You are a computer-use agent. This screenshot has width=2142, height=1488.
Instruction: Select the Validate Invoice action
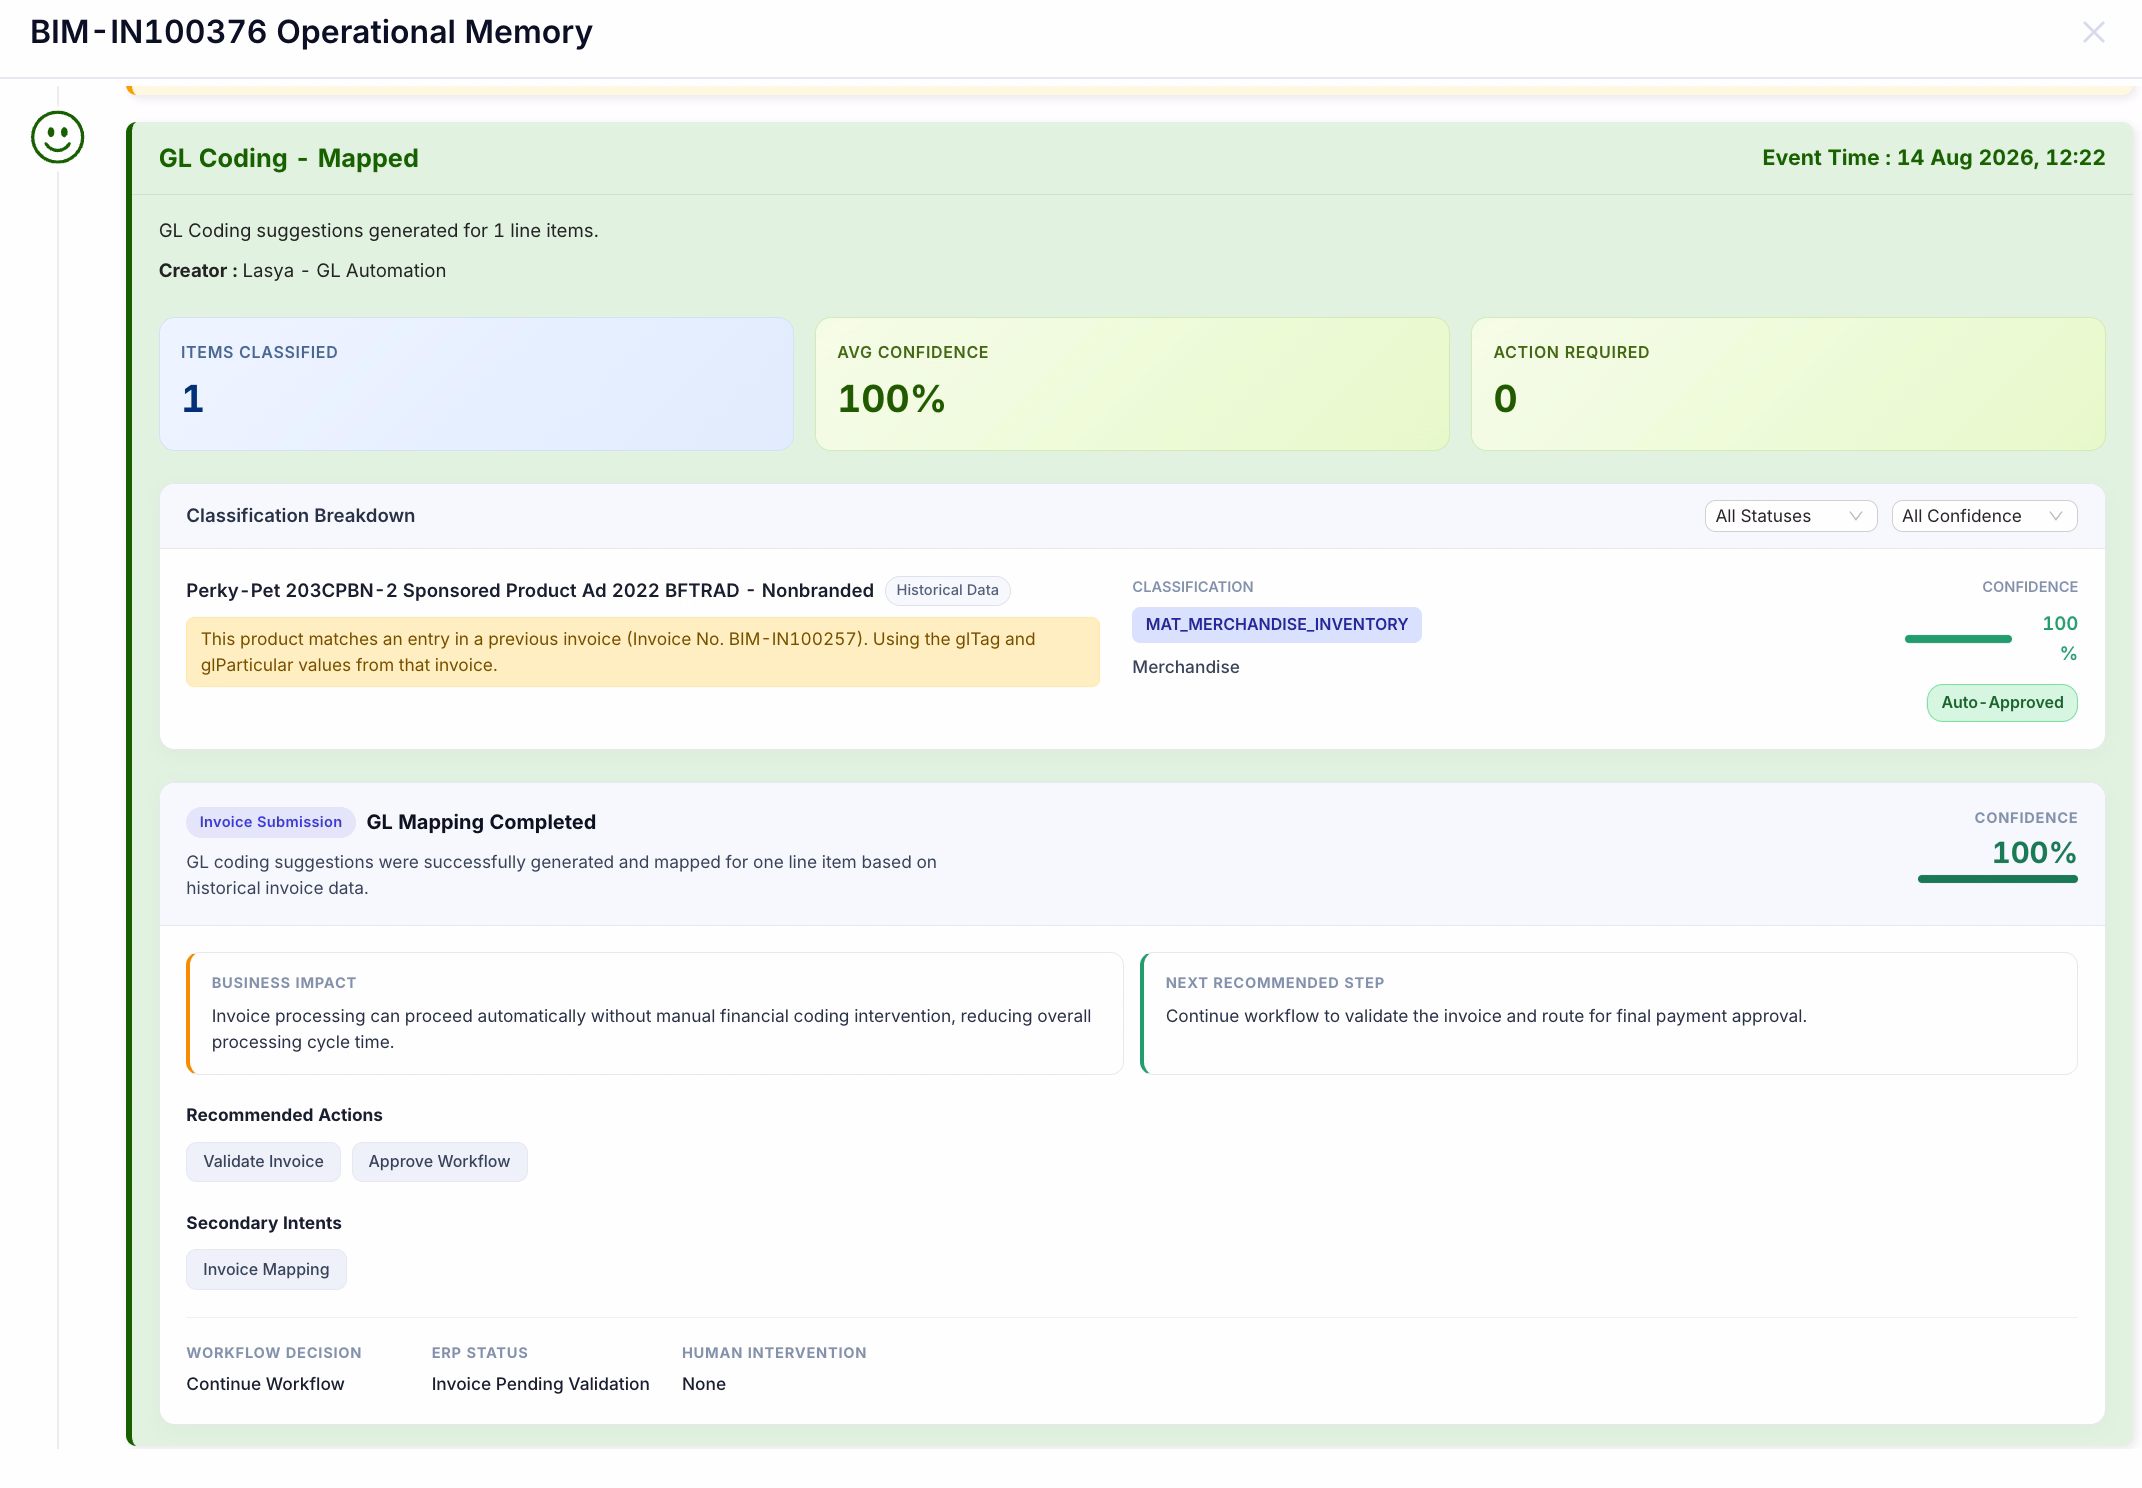263,1161
